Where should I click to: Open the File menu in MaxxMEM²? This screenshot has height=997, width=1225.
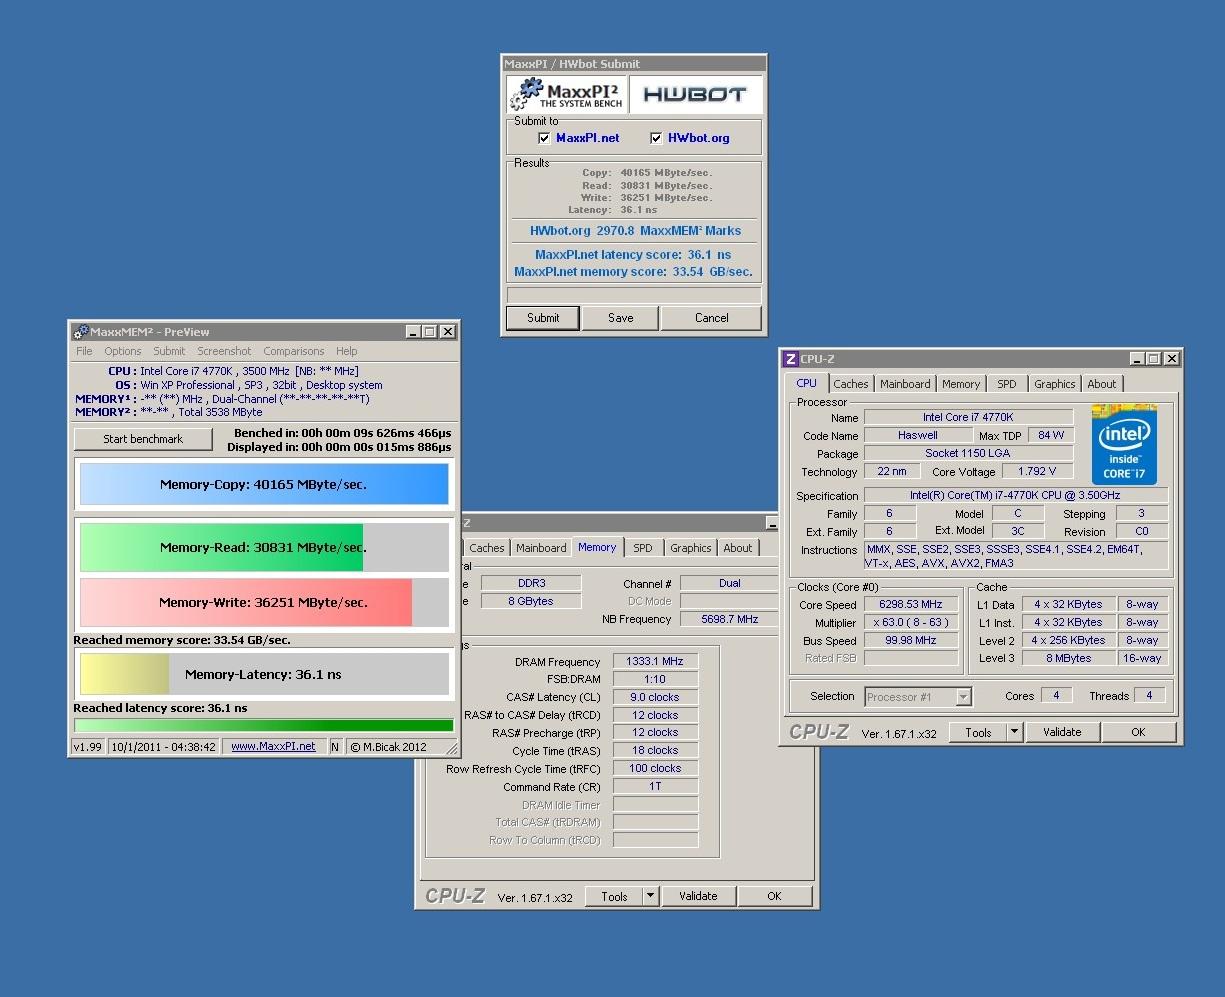(84, 351)
